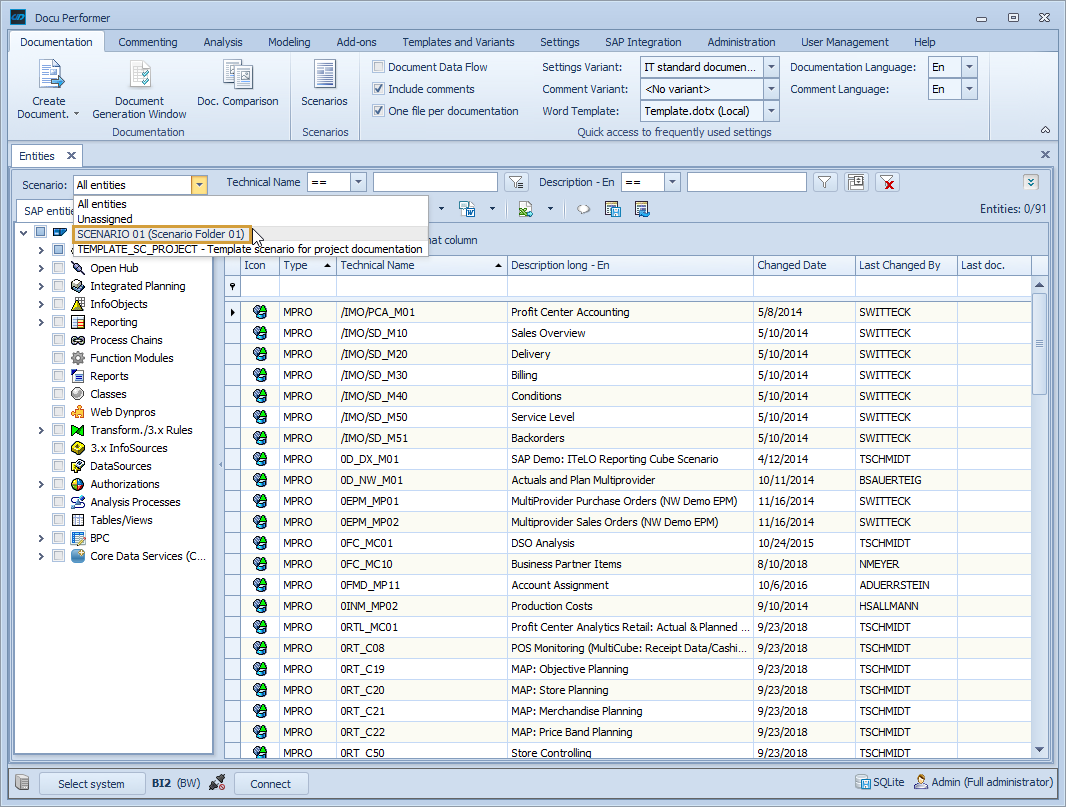The image size is (1066, 807).
Task: Launch the Doc. Comparison tool
Action: coord(238,76)
